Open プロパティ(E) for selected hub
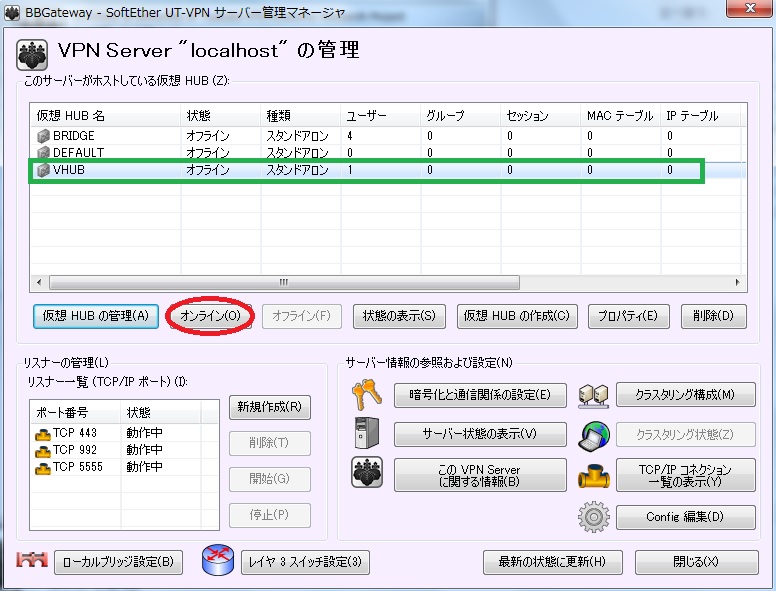 629,316
